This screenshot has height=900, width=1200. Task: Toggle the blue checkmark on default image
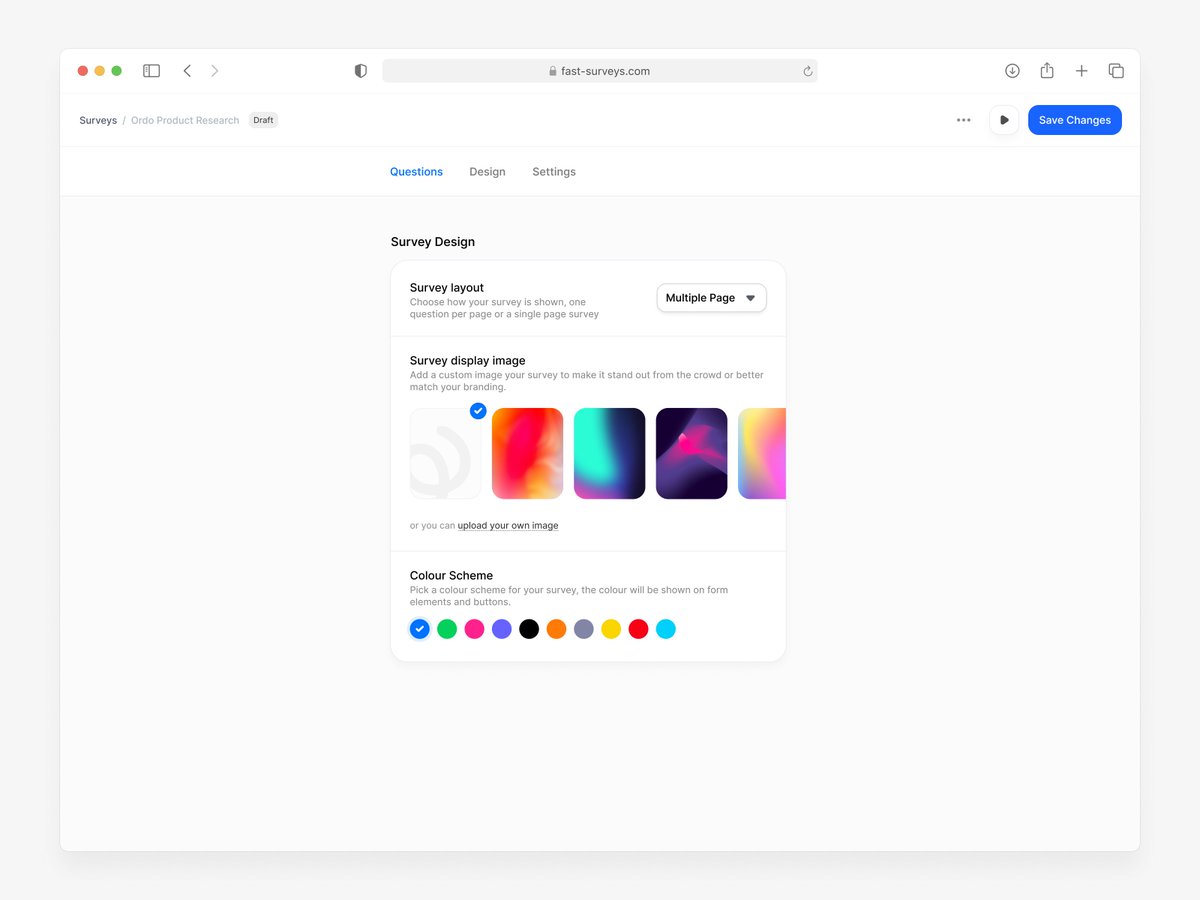478,410
